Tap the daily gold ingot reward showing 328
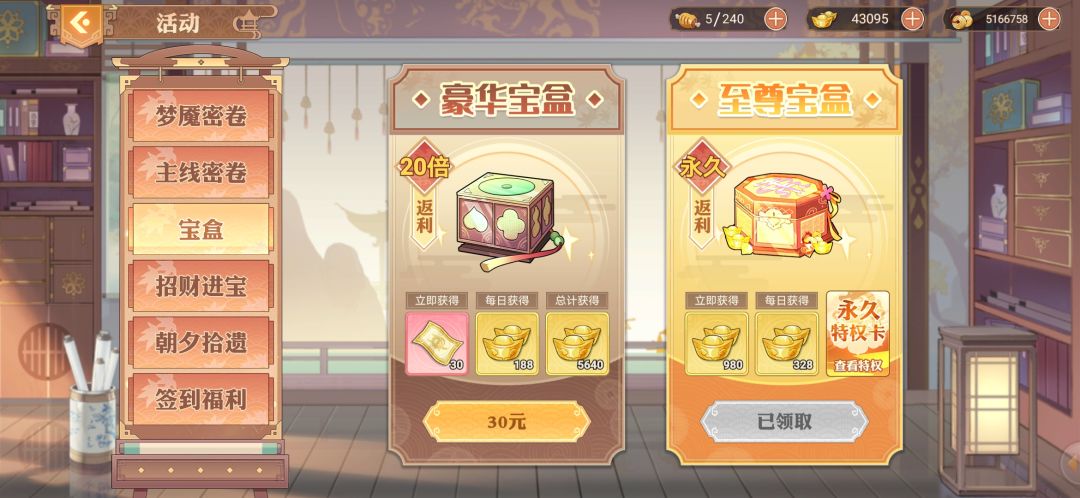The image size is (1080, 498). pyautogui.click(x=787, y=344)
